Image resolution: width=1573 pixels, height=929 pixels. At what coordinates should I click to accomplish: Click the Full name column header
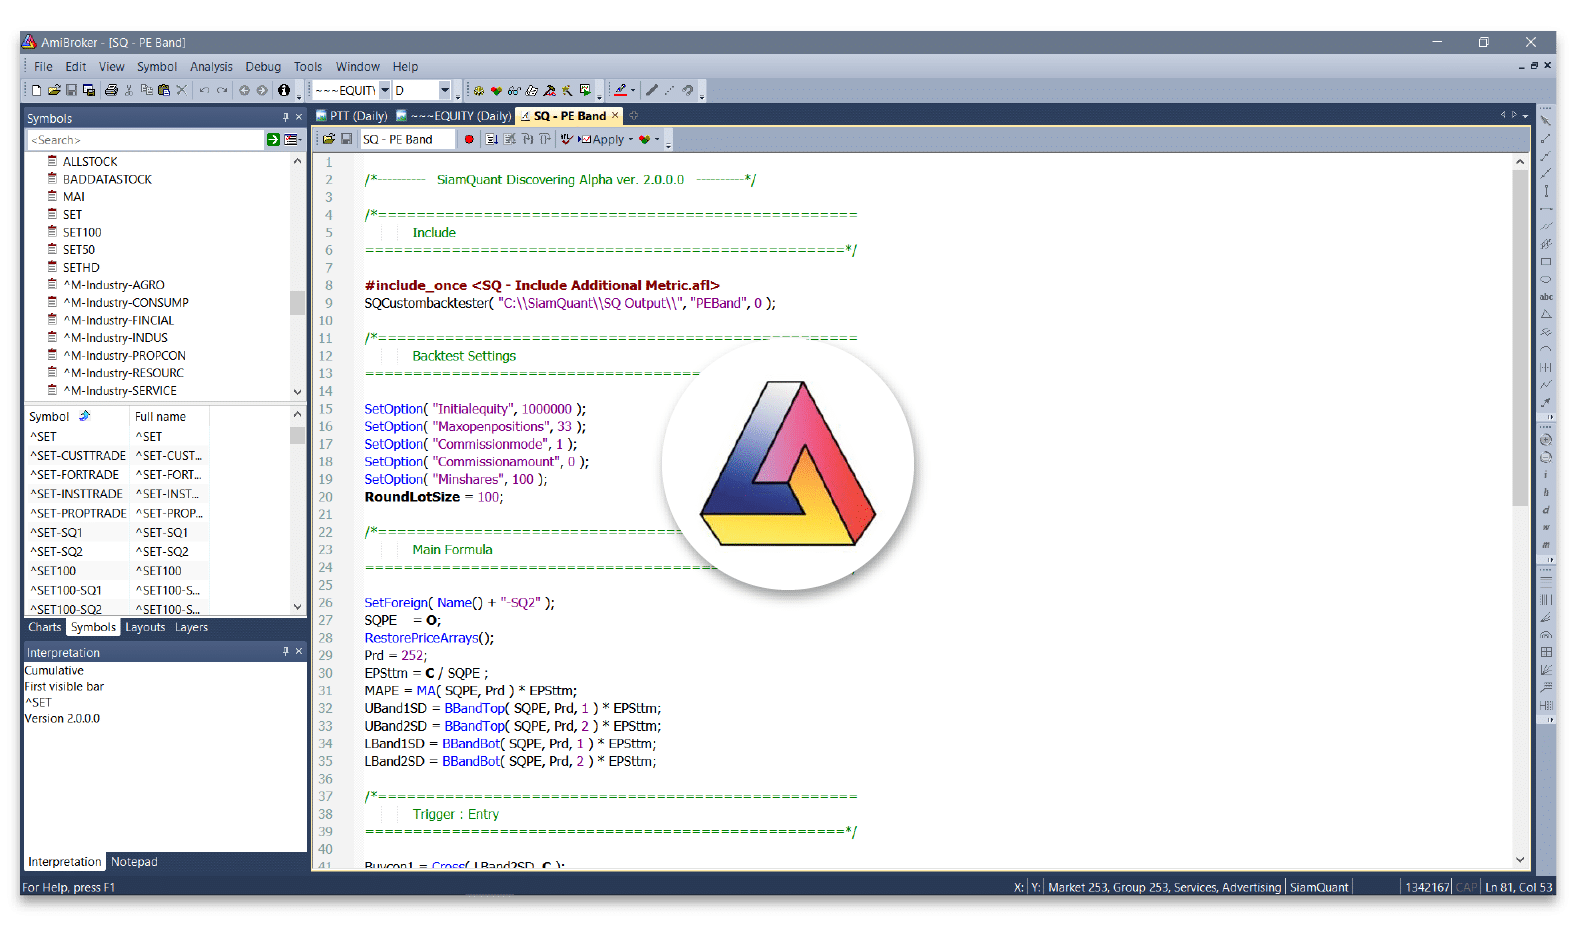pos(169,416)
